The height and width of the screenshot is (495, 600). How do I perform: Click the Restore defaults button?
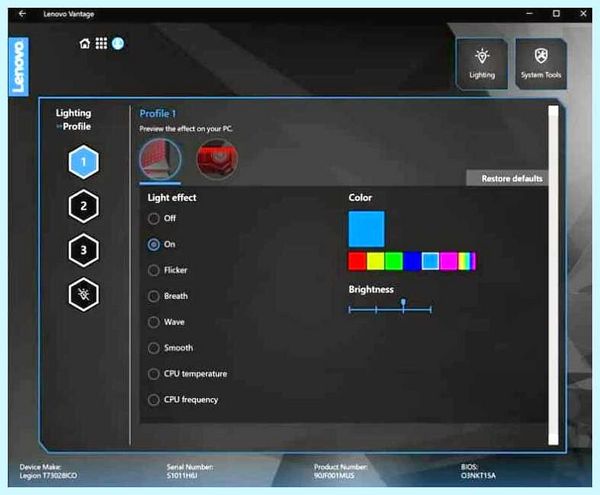(507, 178)
